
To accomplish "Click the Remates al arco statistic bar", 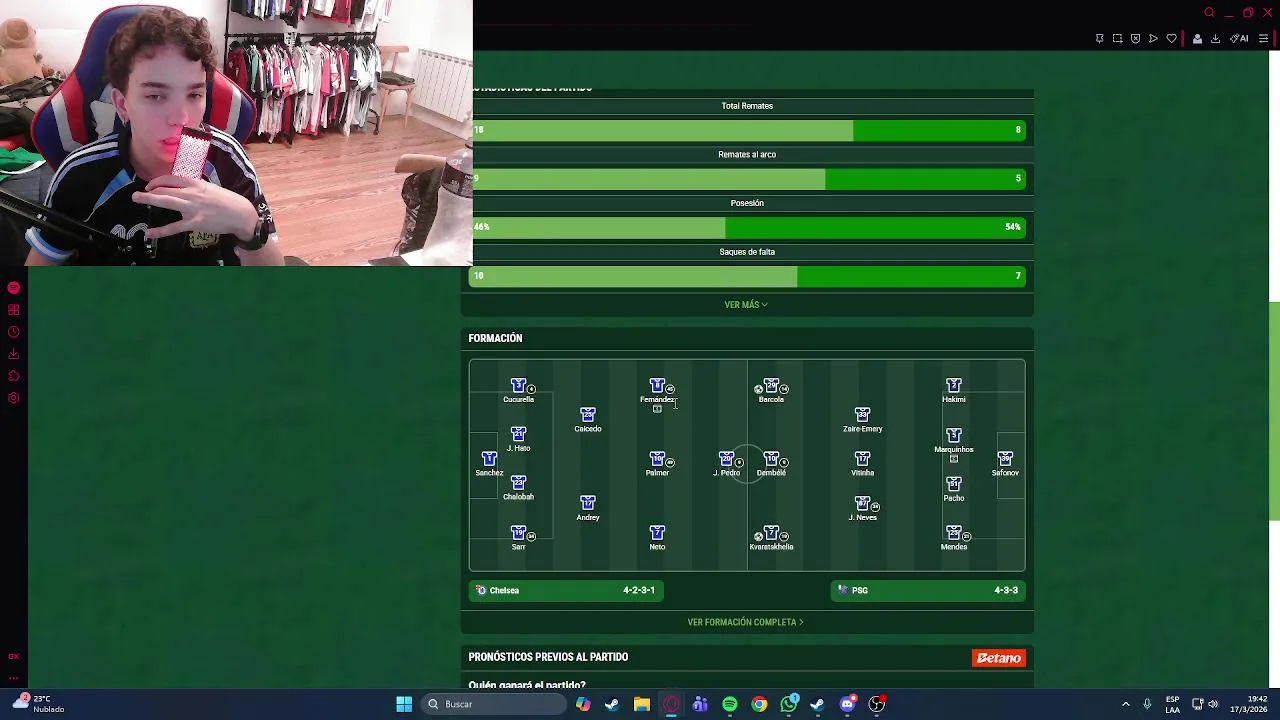I will pyautogui.click(x=748, y=179).
